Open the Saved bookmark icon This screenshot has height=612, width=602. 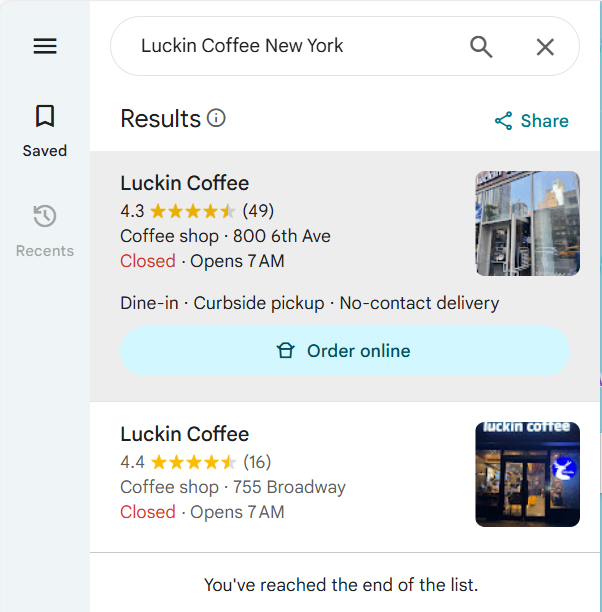pyautogui.click(x=45, y=117)
